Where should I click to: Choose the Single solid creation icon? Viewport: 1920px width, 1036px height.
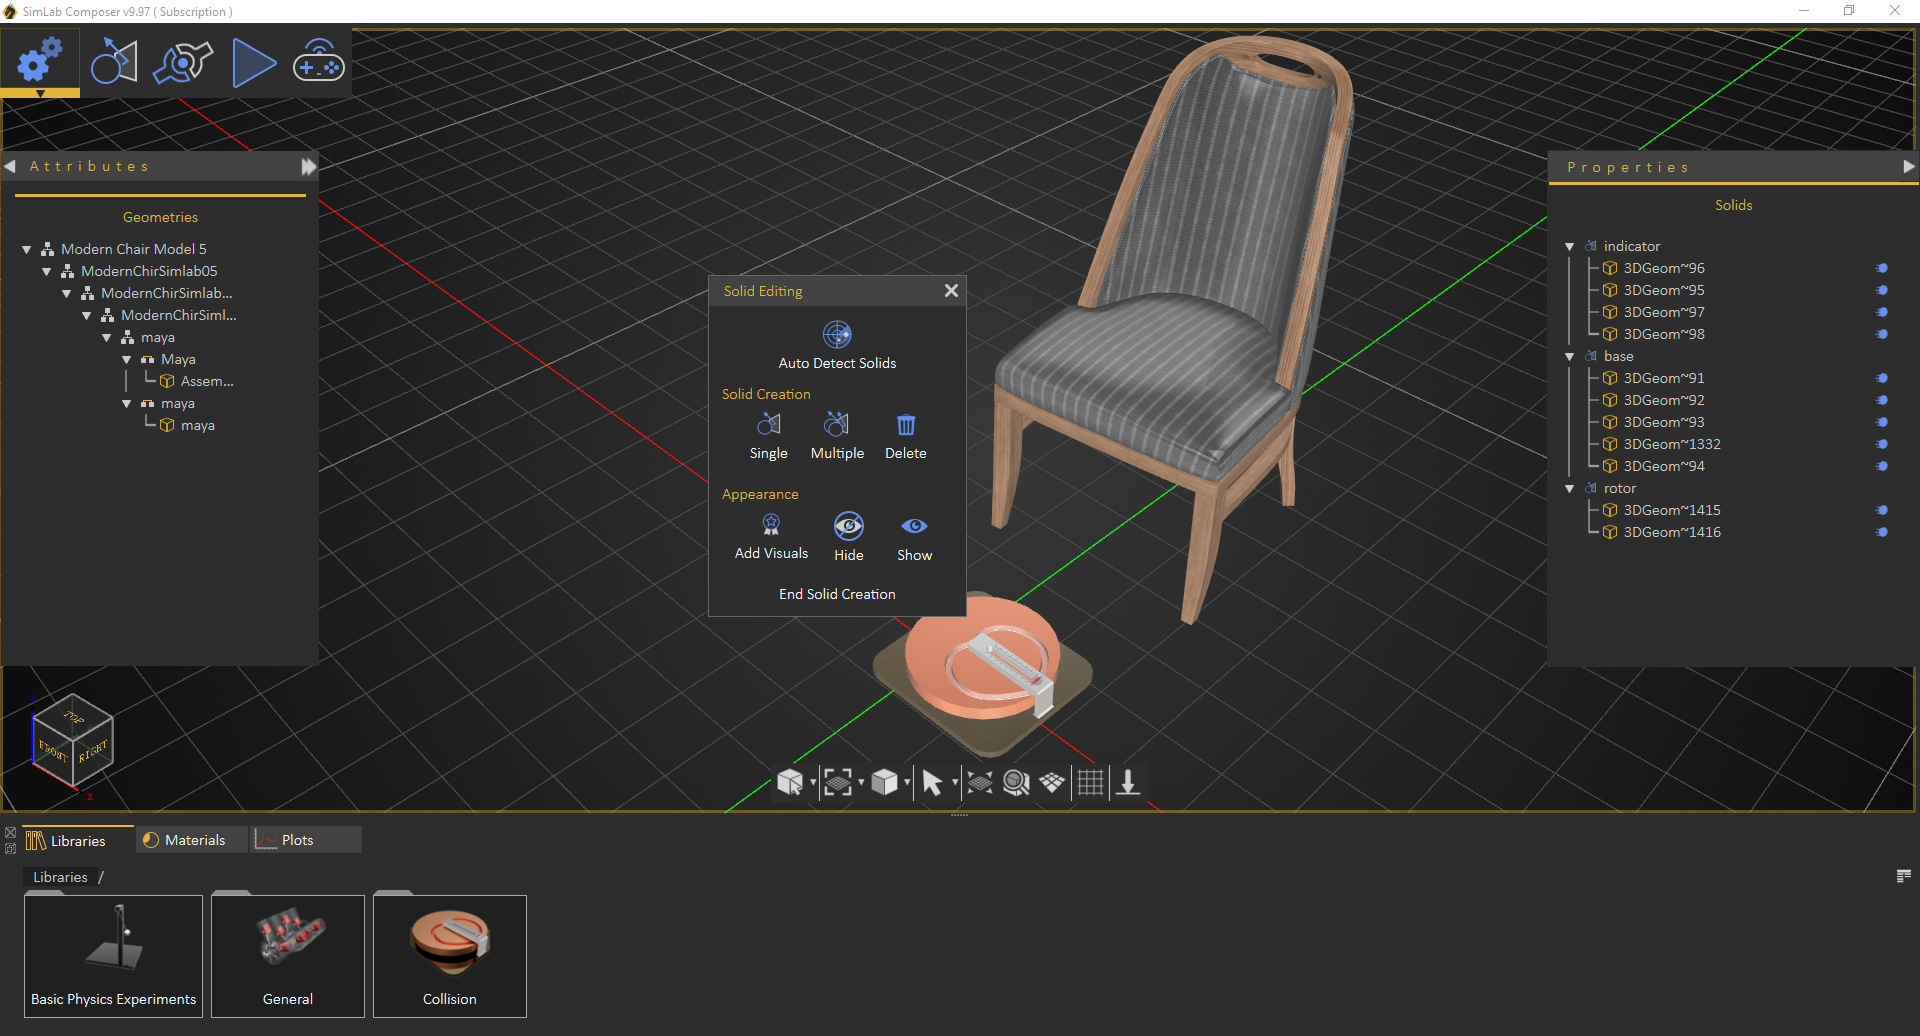[768, 424]
